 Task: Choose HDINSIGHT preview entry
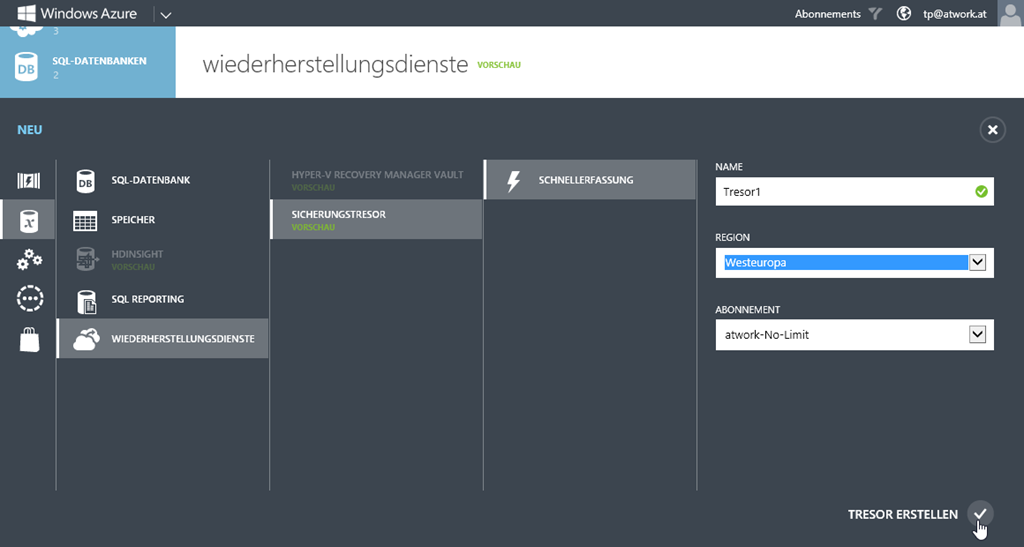[163, 259]
